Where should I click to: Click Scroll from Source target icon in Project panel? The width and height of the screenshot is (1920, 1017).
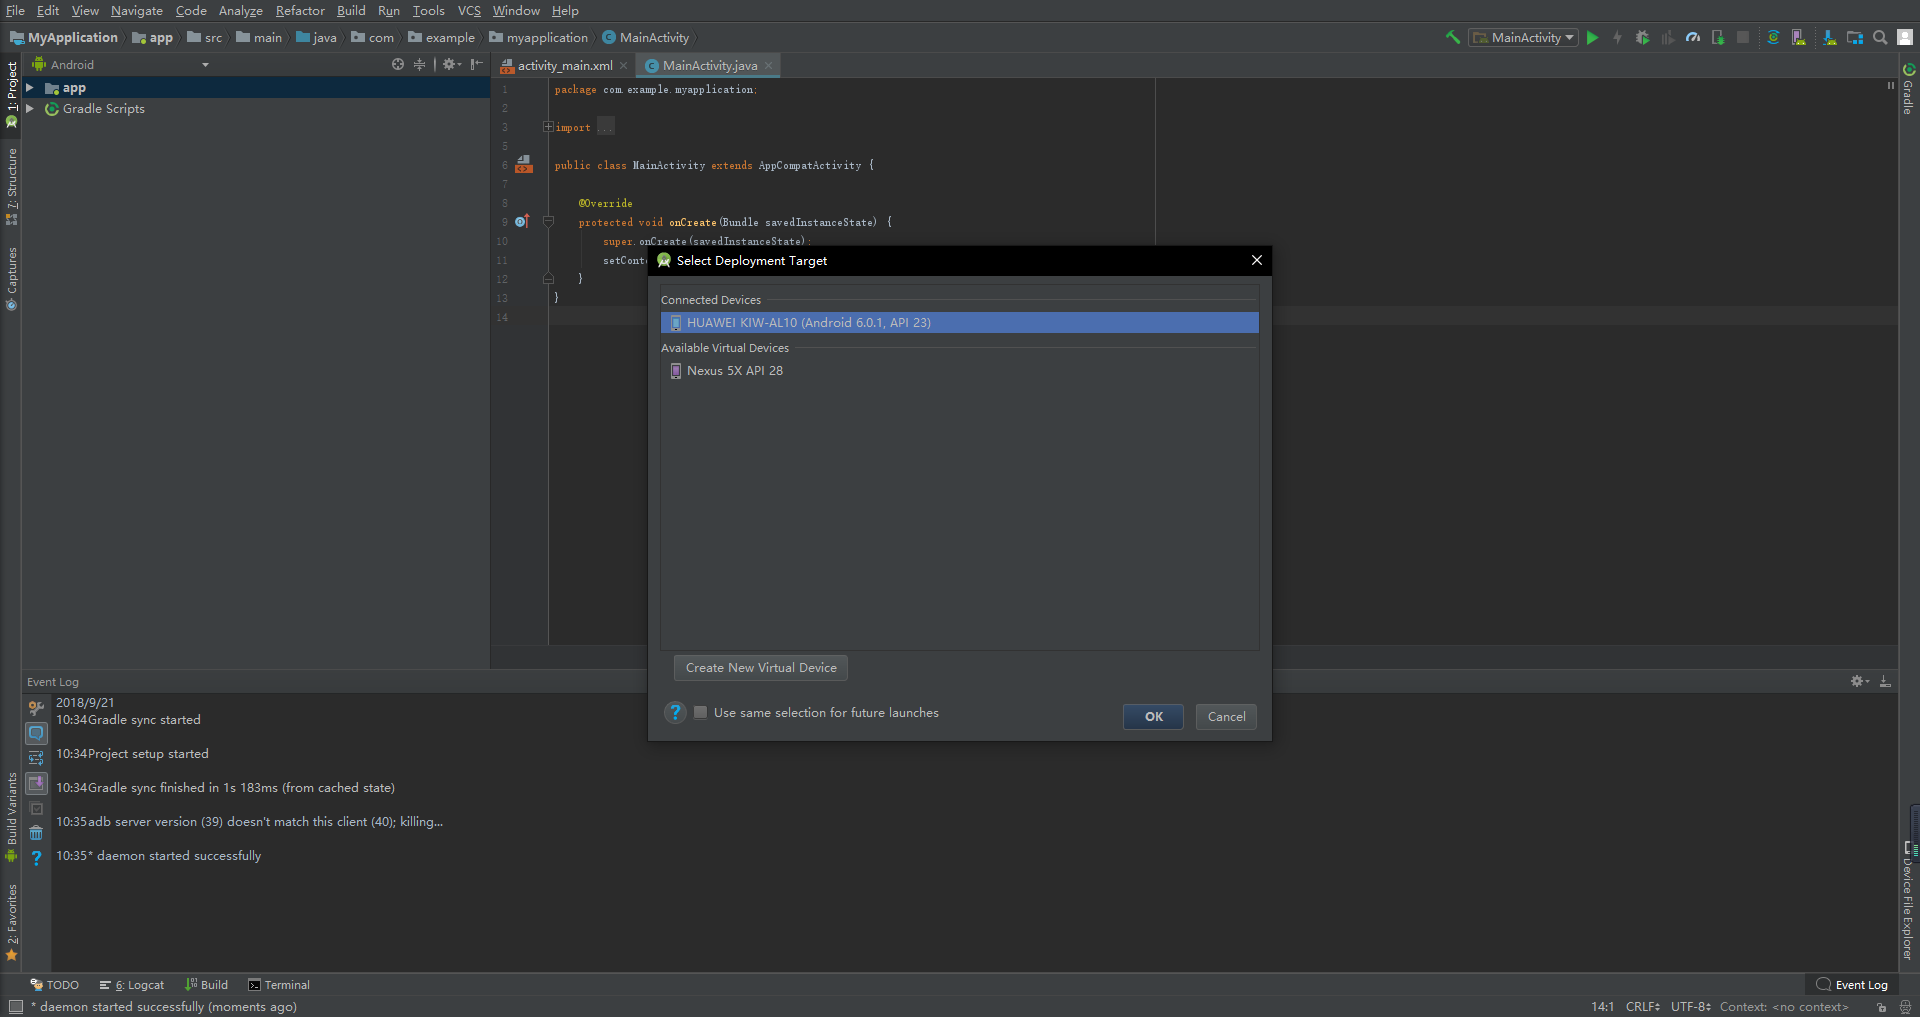click(x=398, y=64)
